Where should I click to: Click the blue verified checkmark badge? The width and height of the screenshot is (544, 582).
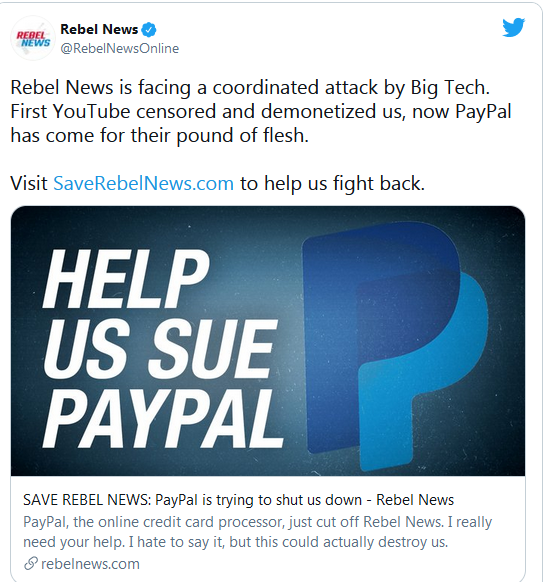point(149,30)
